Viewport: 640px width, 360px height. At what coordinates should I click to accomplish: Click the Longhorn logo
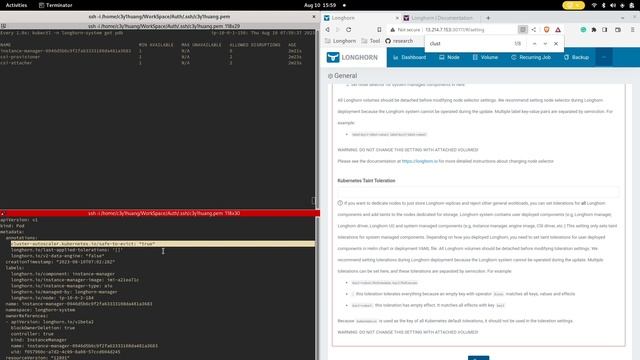pos(352,58)
